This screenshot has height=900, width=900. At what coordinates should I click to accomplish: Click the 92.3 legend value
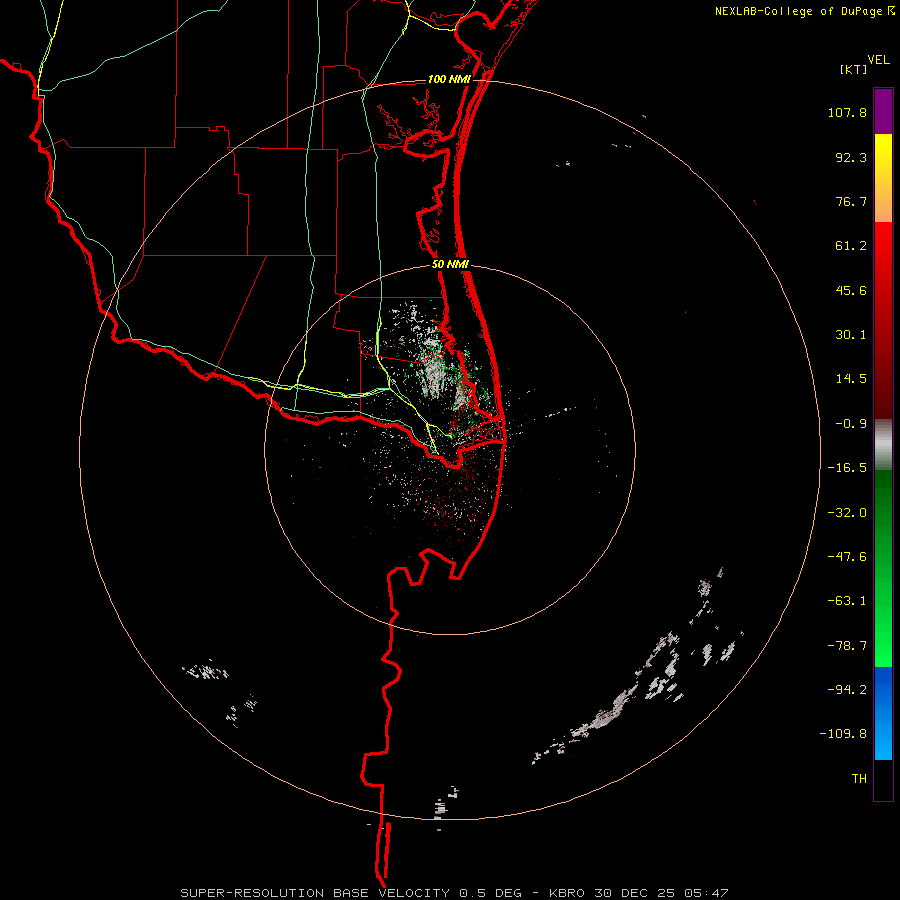pos(851,157)
